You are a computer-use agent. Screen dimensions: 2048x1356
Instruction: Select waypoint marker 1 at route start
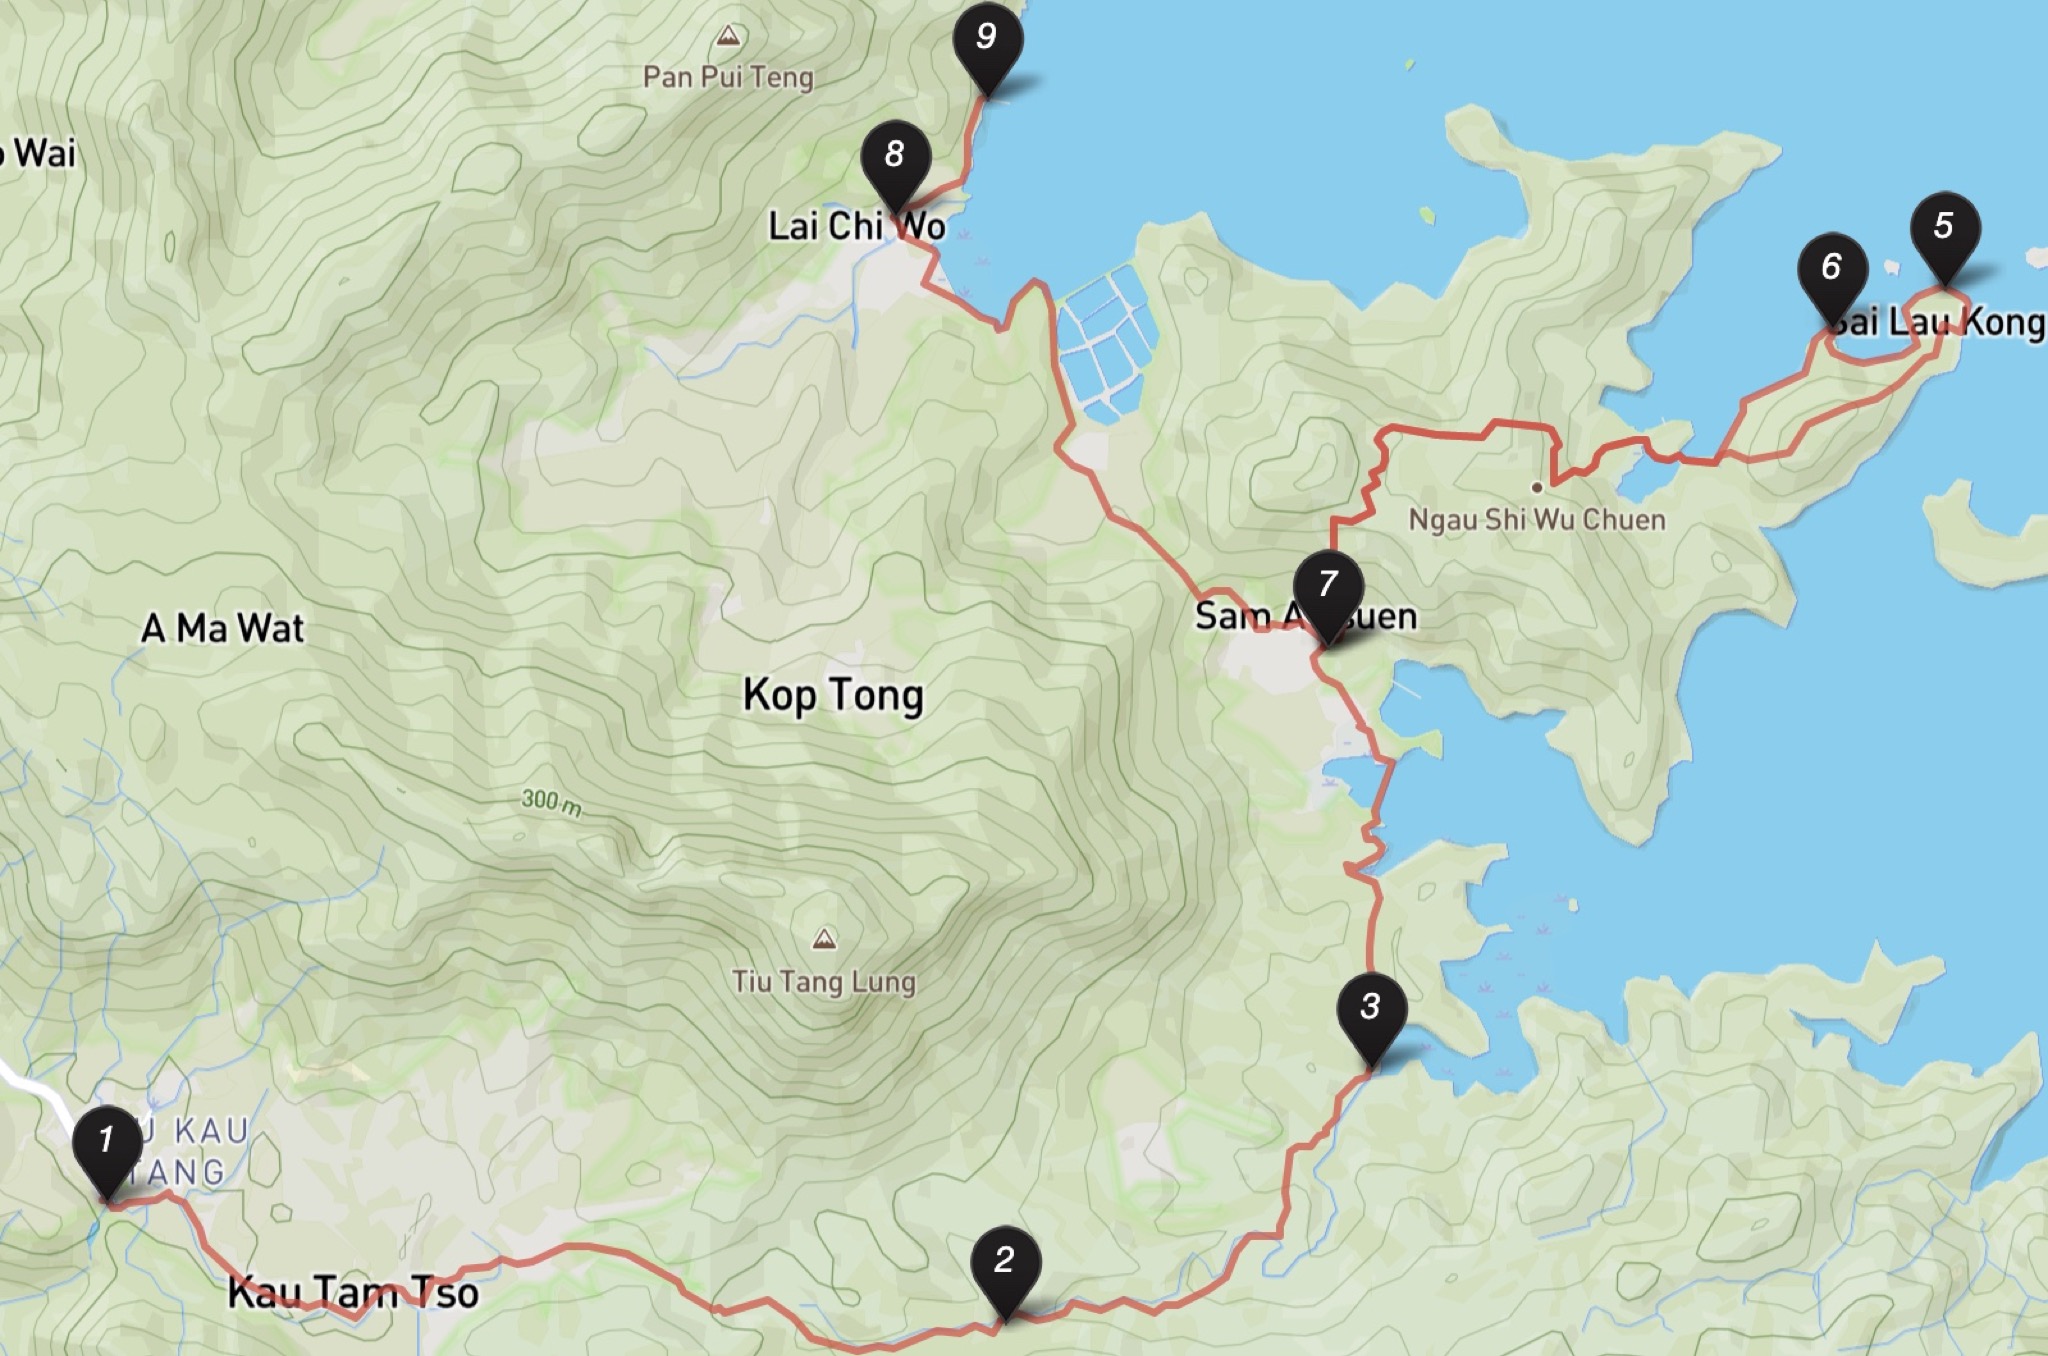coord(106,1148)
